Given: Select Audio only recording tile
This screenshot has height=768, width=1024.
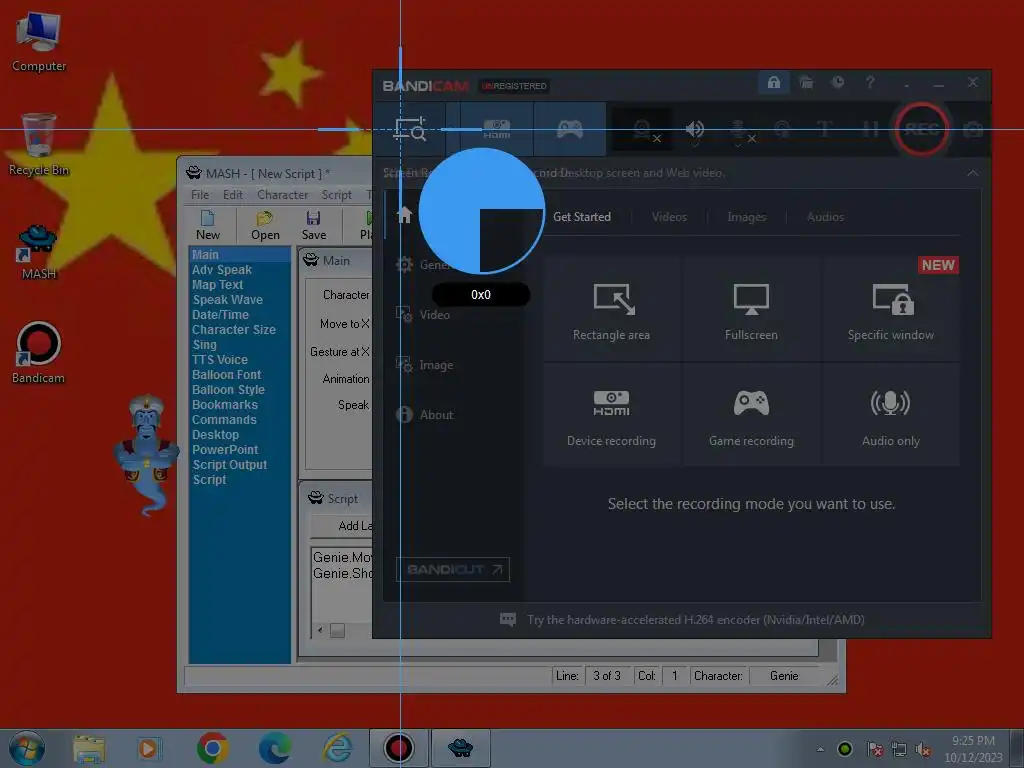Looking at the screenshot, I should tap(891, 415).
